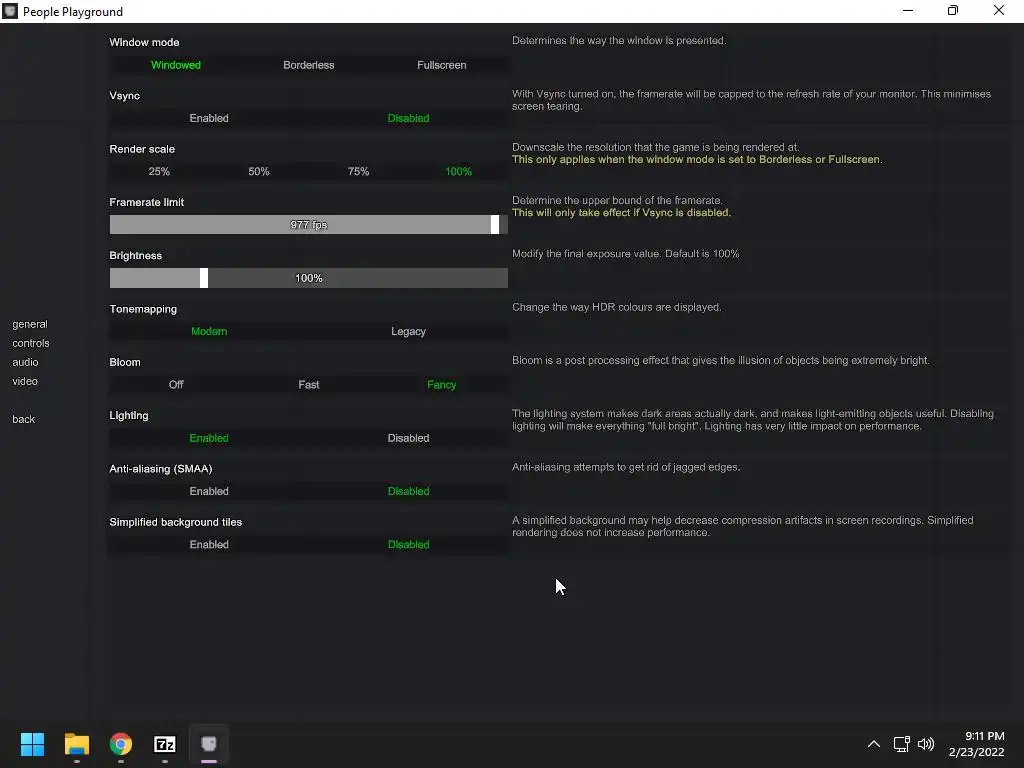The height and width of the screenshot is (768, 1024).
Task: Open the Windows Start menu
Action: (32, 744)
